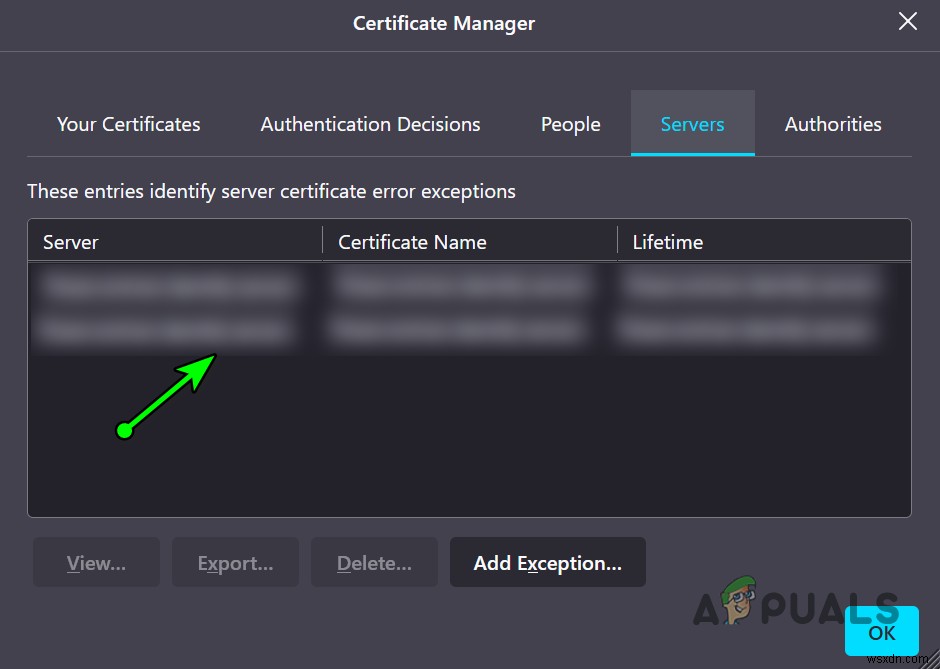This screenshot has width=940, height=669.
Task: Switch to the Your Certificates tab
Action: click(128, 124)
